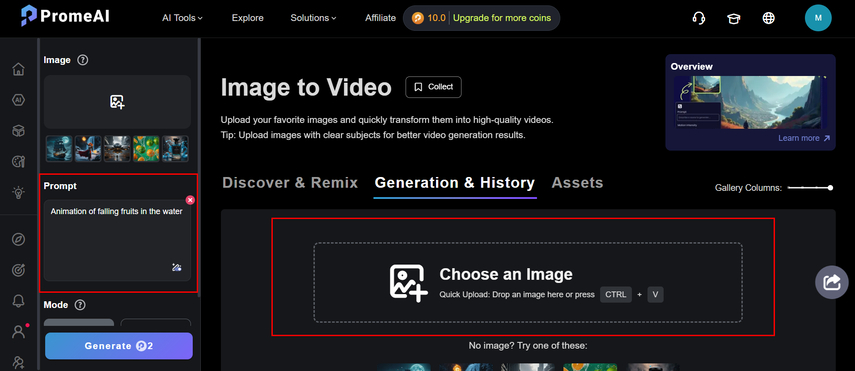Open the AI hexagon sidebar icon
This screenshot has height=371, width=855.
[19, 100]
